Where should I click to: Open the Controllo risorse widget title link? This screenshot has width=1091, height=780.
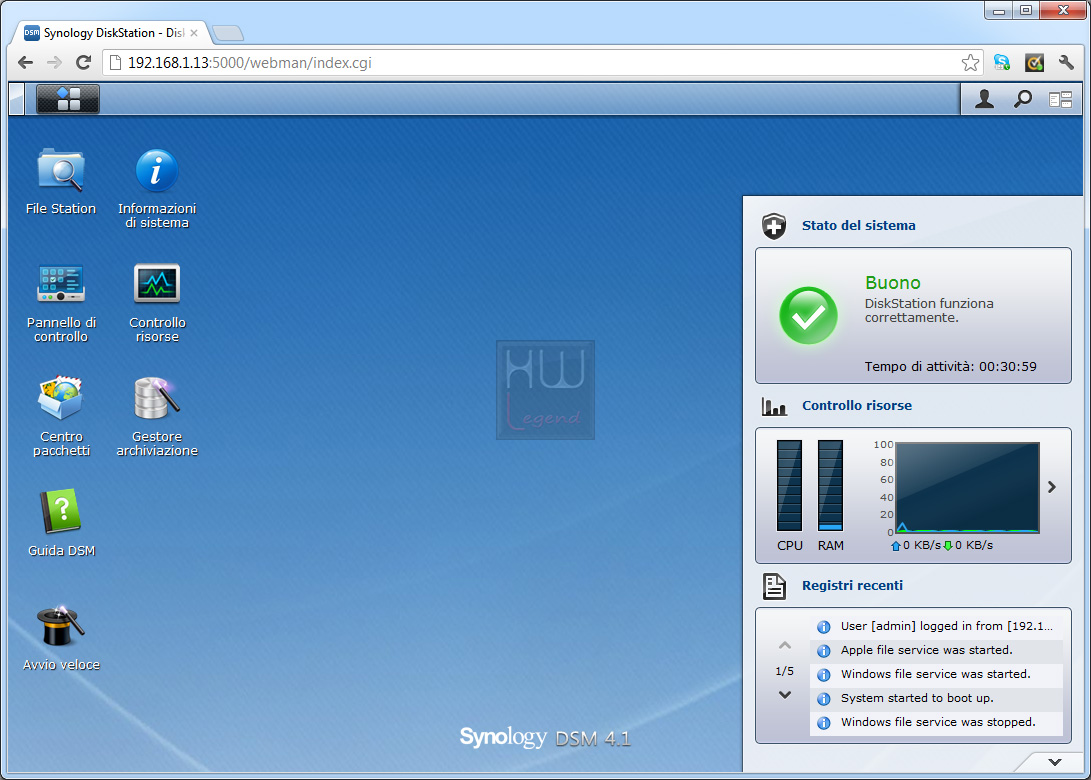tap(857, 406)
